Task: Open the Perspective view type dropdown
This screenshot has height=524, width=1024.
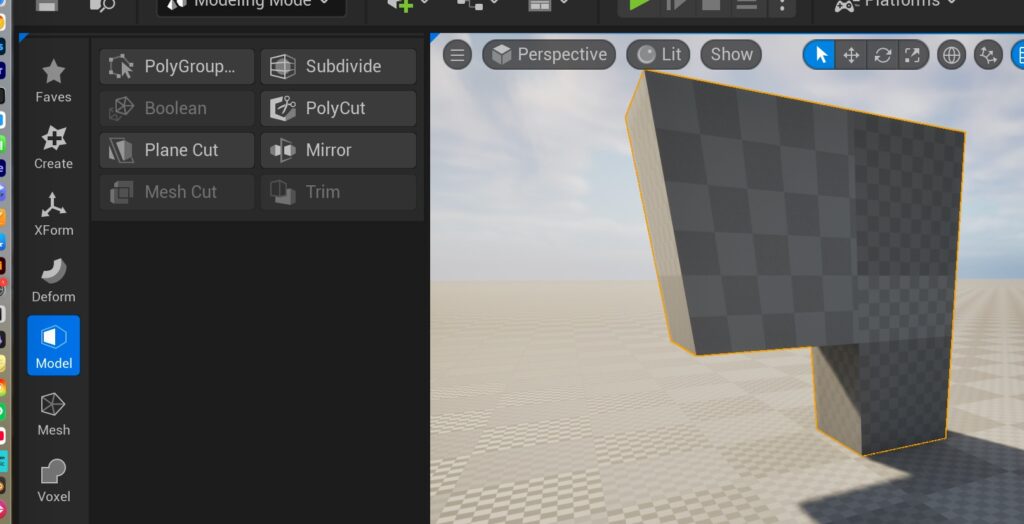Action: coord(549,55)
